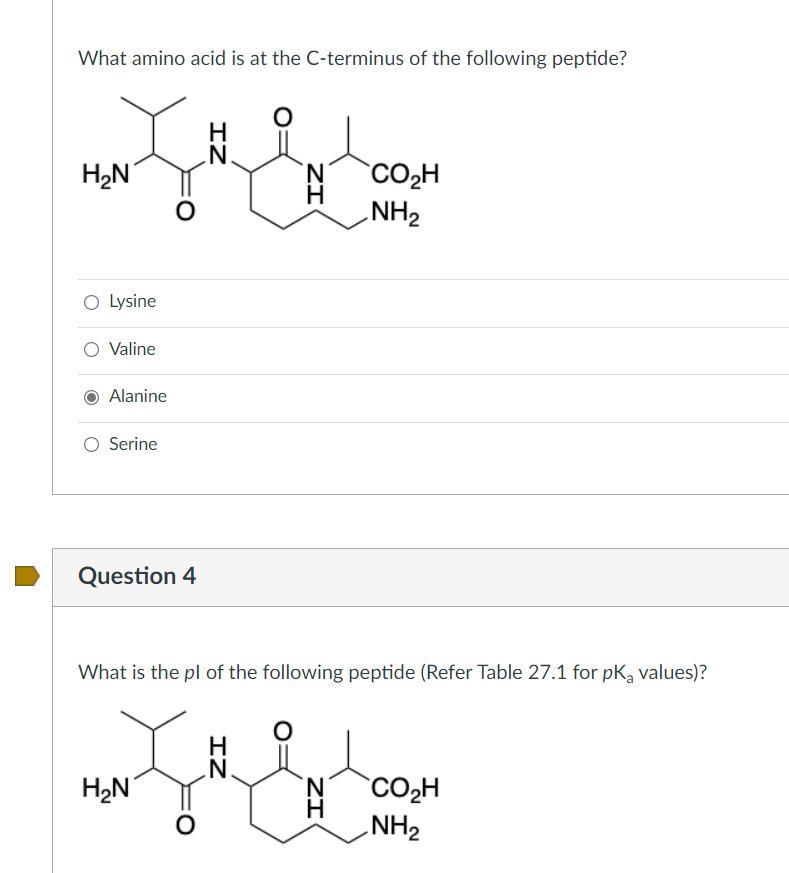
Task: Click the pI question prompt text
Action: 392,672
